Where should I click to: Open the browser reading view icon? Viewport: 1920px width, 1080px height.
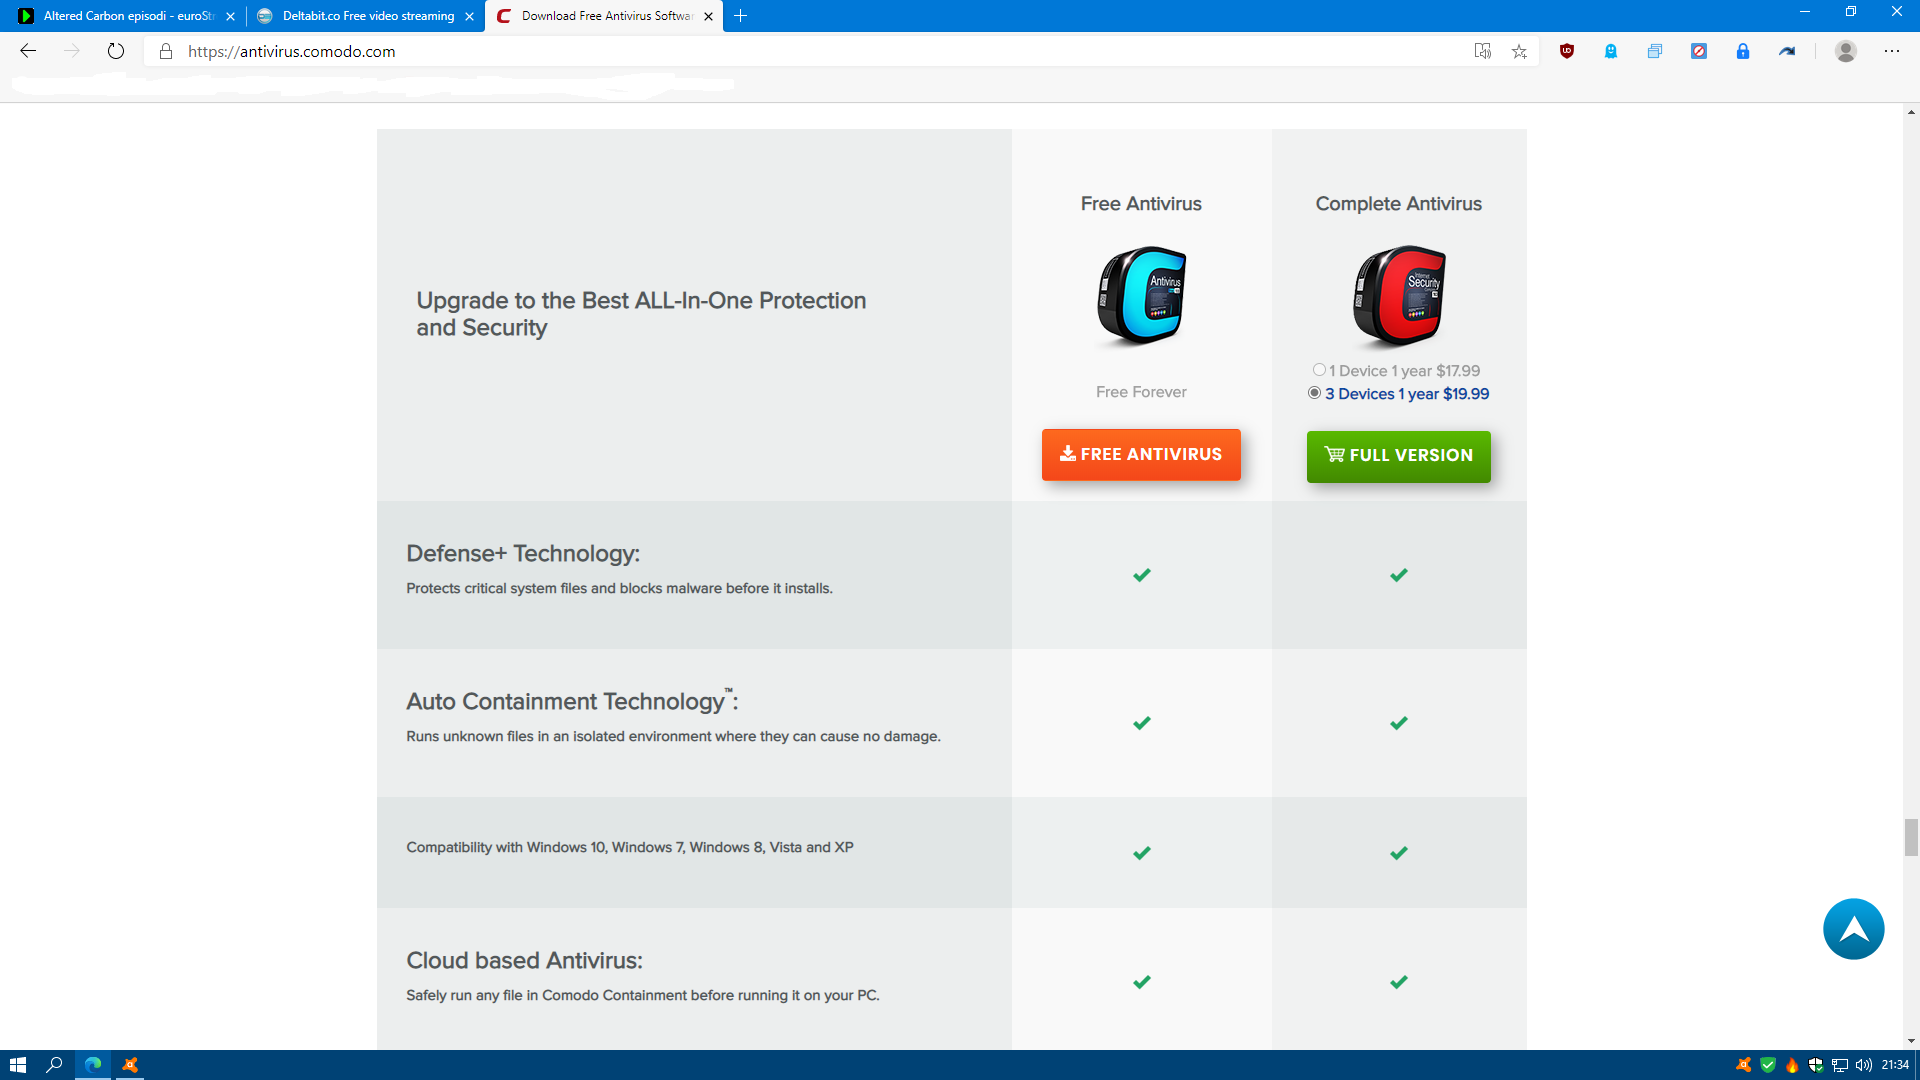(x=1482, y=51)
